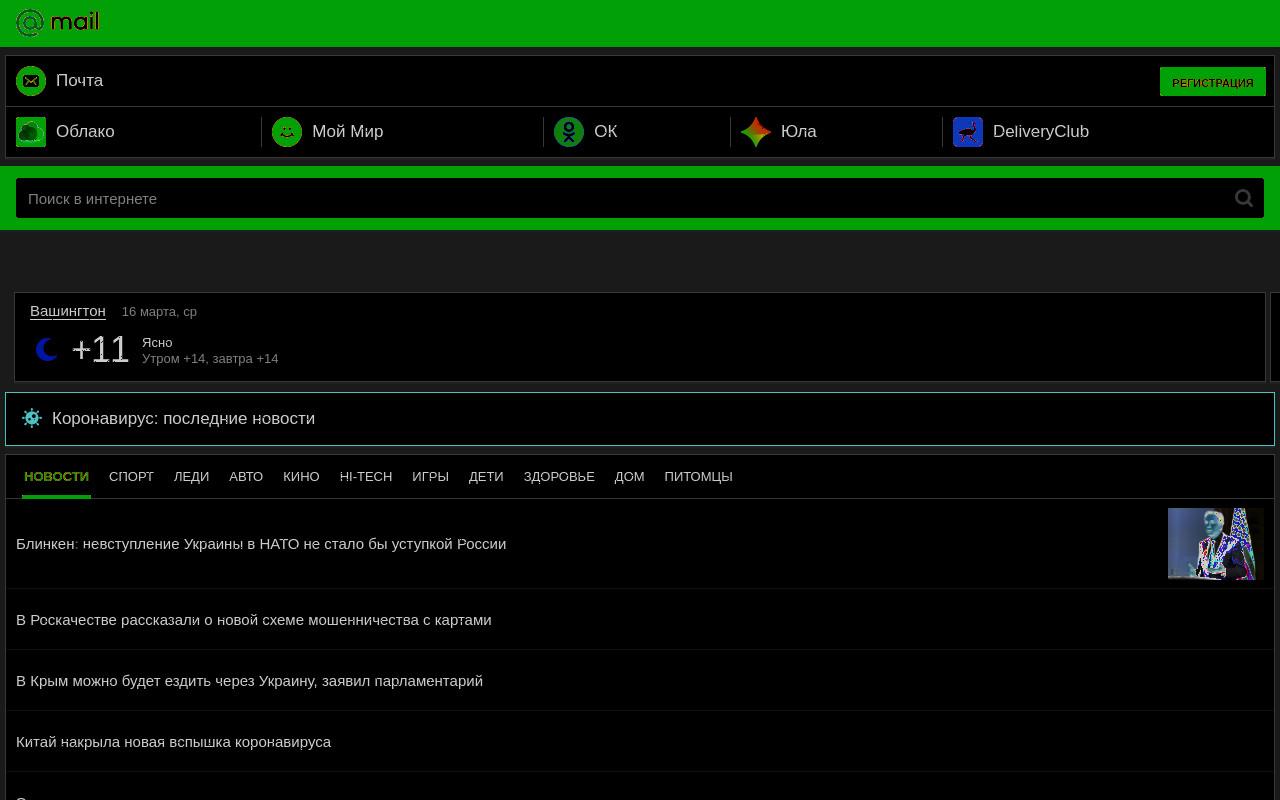The image size is (1280, 800).
Task: Open the Блинкен NATO news headline
Action: click(x=261, y=544)
